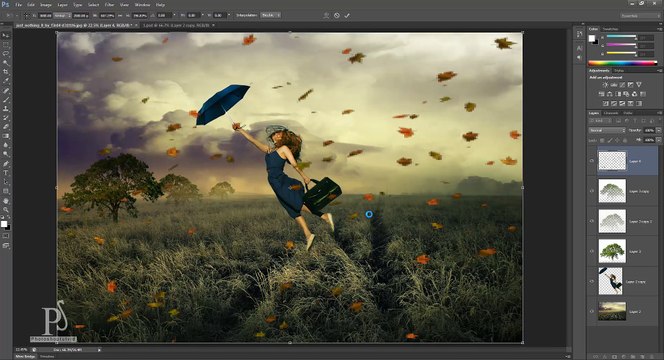The height and width of the screenshot is (360, 664).
Task: Hide the girl with umbrella layer
Action: (x=592, y=281)
